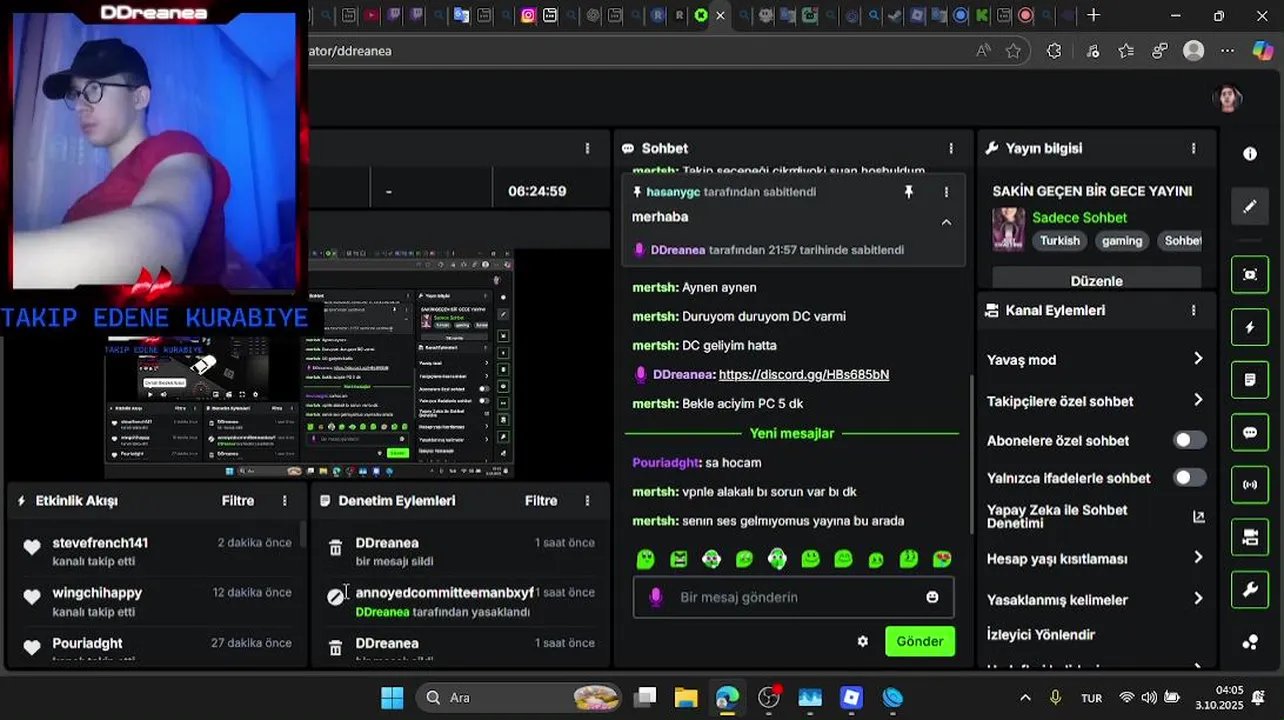The height and width of the screenshot is (720, 1284).
Task: Open browser profile icon in toolbar
Action: coord(1193,51)
